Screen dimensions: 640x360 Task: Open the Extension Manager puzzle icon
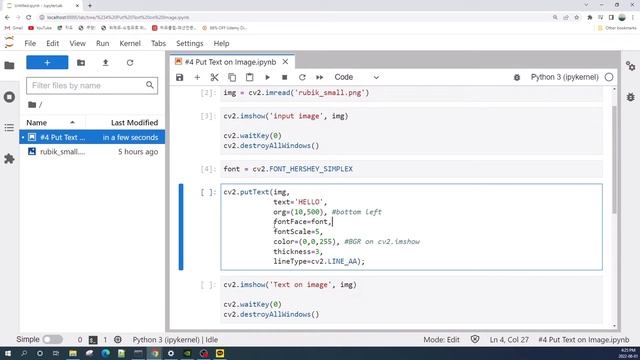[x=9, y=159]
